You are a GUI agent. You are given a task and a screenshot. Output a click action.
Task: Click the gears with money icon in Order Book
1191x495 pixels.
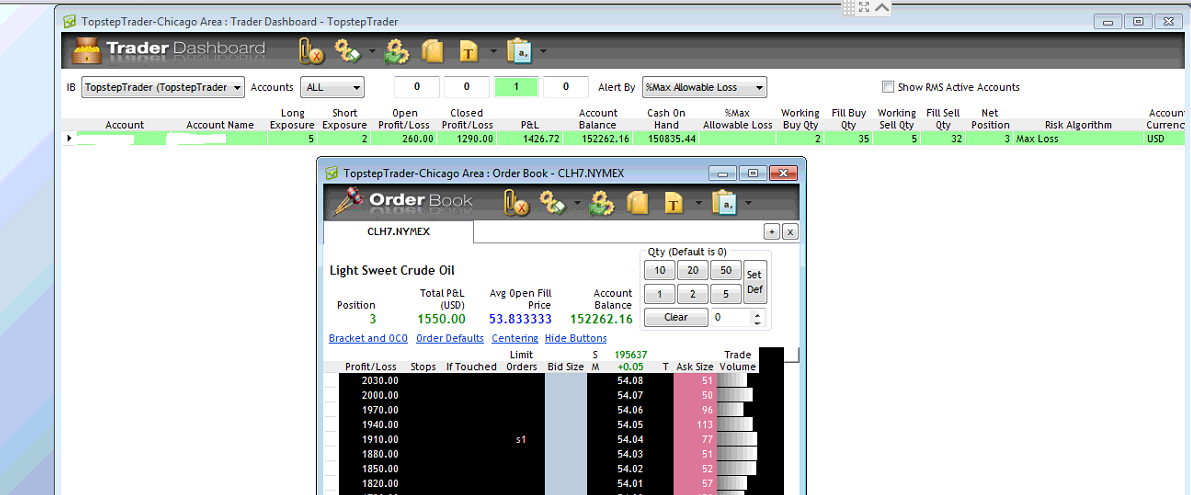click(x=553, y=202)
